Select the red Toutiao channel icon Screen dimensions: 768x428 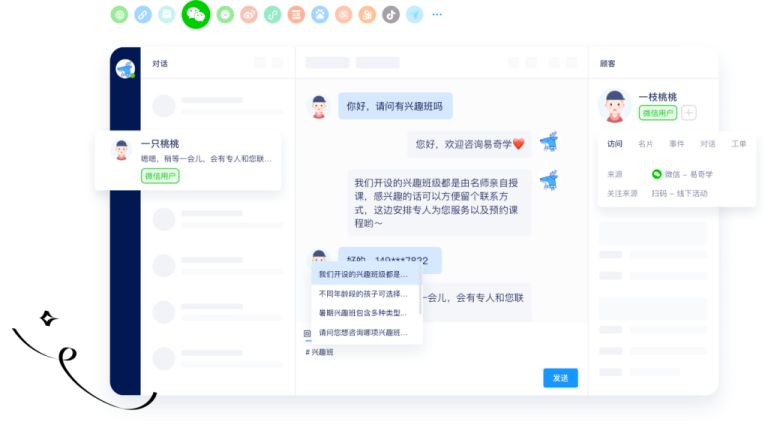(296, 15)
